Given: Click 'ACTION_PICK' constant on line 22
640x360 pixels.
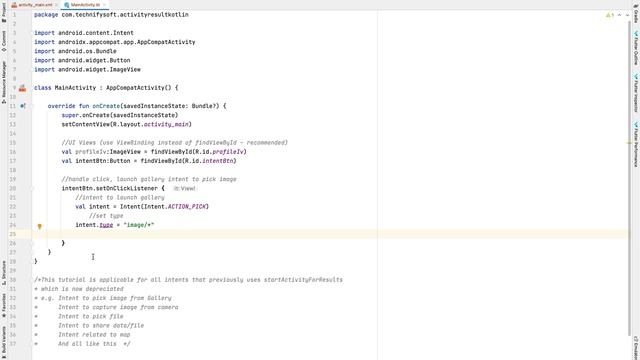Looking at the screenshot, I should point(187,207).
